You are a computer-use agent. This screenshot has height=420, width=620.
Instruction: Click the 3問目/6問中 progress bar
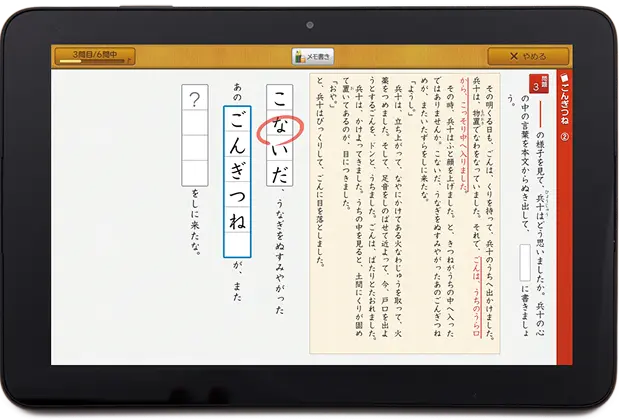tap(94, 57)
